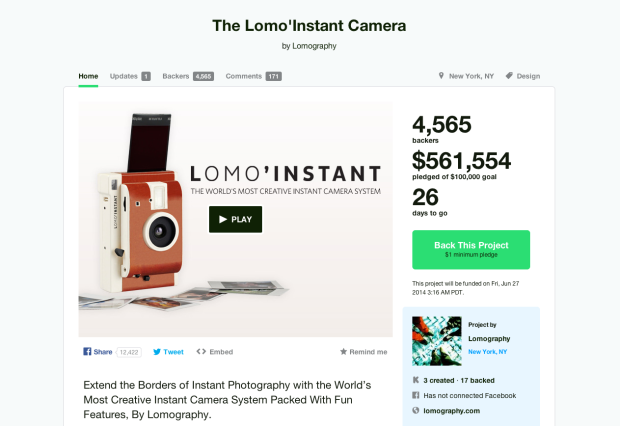Screen dimensions: 620x426
Task: Open the Backers tab
Action: click(x=188, y=76)
